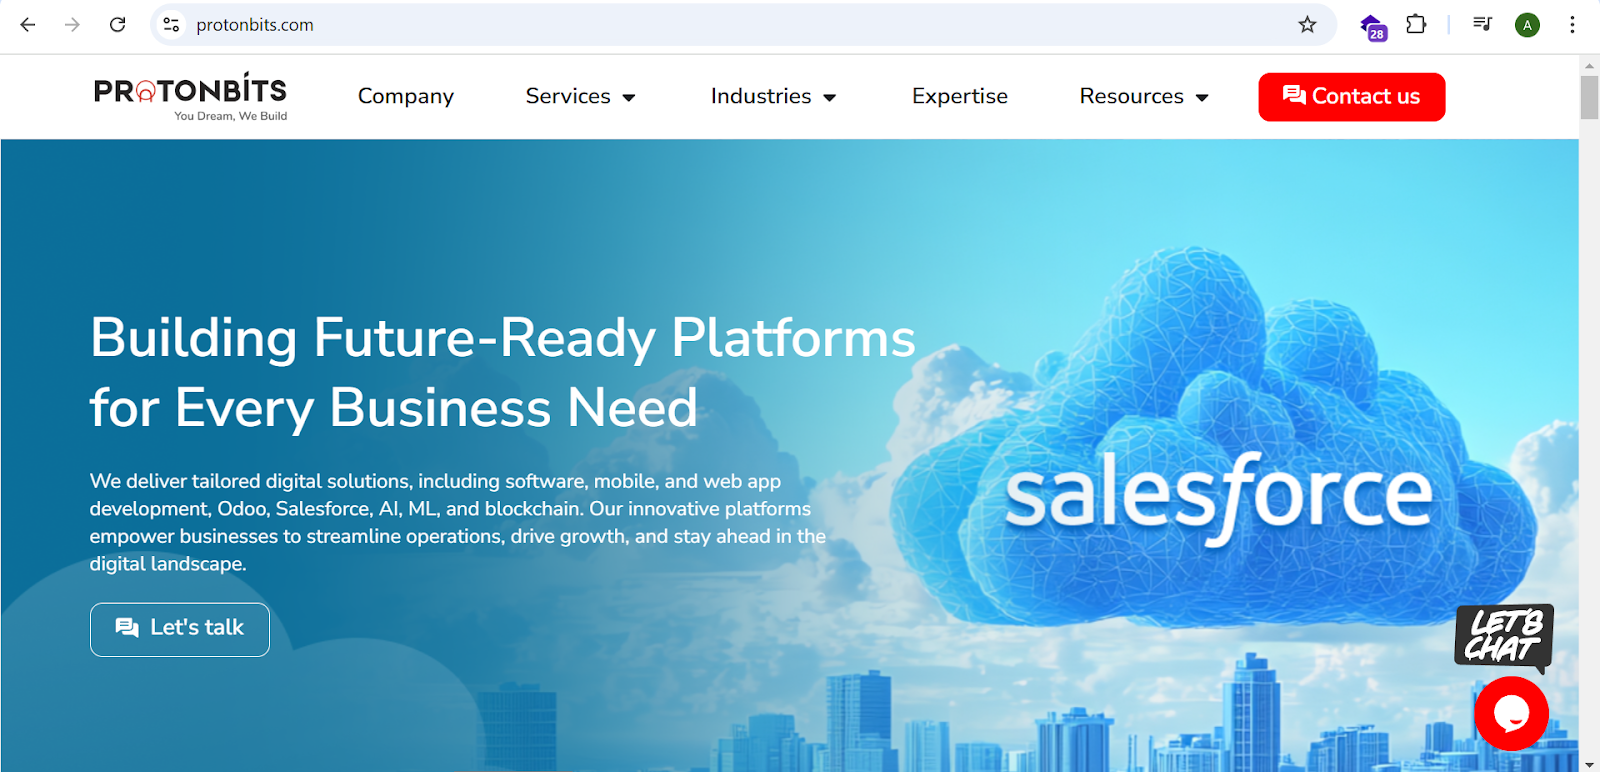Screen dimensions: 1600x772
Task: Expand the Resources dropdown arrow
Action: tap(1202, 98)
